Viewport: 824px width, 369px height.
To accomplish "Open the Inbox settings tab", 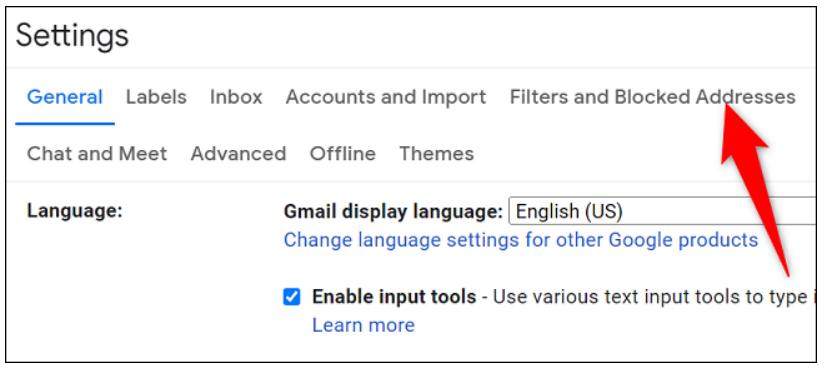I will point(236,97).
